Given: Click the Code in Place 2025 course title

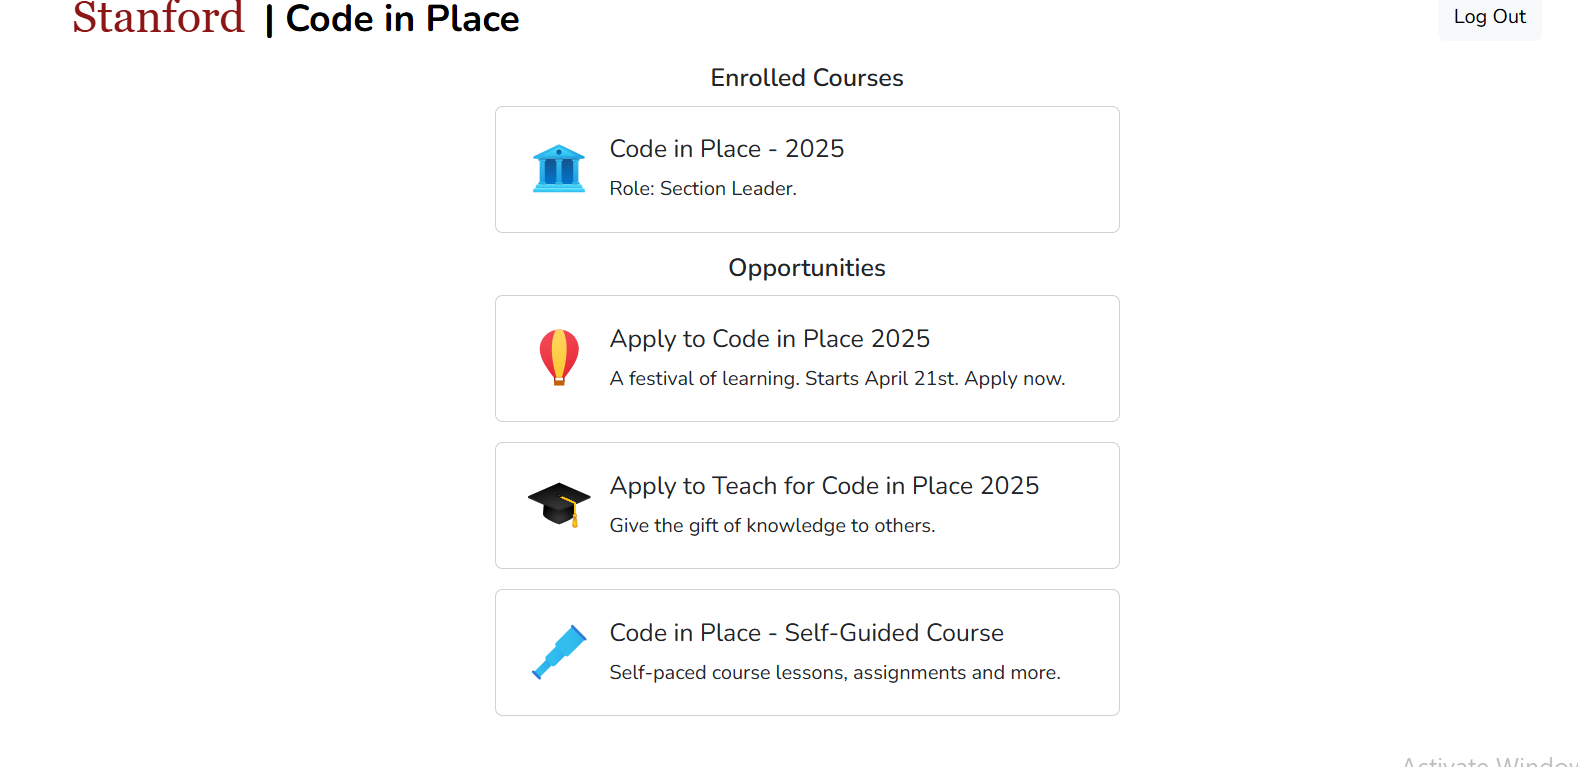Looking at the screenshot, I should pos(726,148).
